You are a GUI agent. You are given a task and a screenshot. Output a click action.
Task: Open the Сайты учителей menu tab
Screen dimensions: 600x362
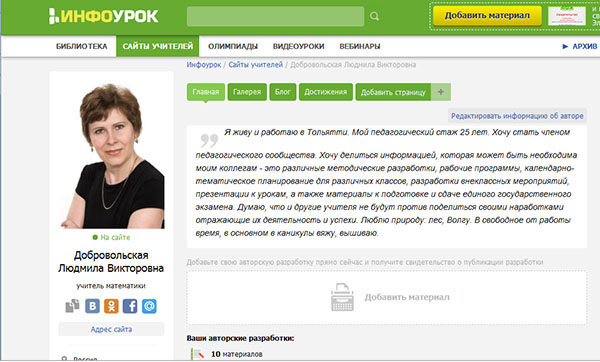coord(158,46)
